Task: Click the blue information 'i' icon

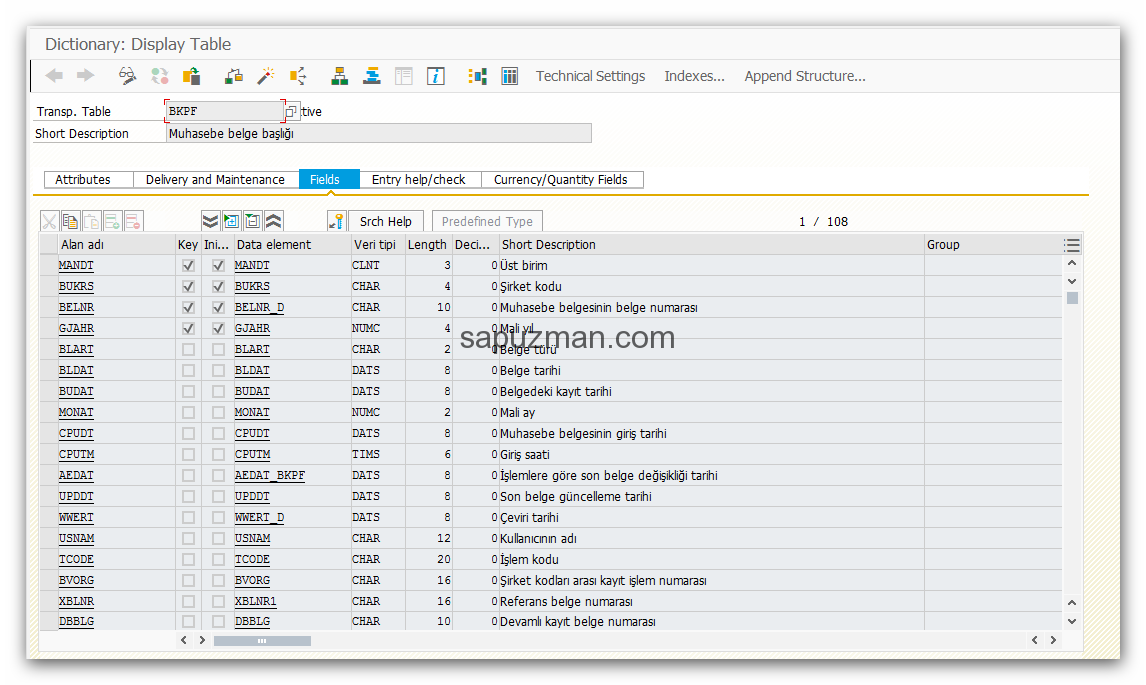Action: pyautogui.click(x=435, y=76)
